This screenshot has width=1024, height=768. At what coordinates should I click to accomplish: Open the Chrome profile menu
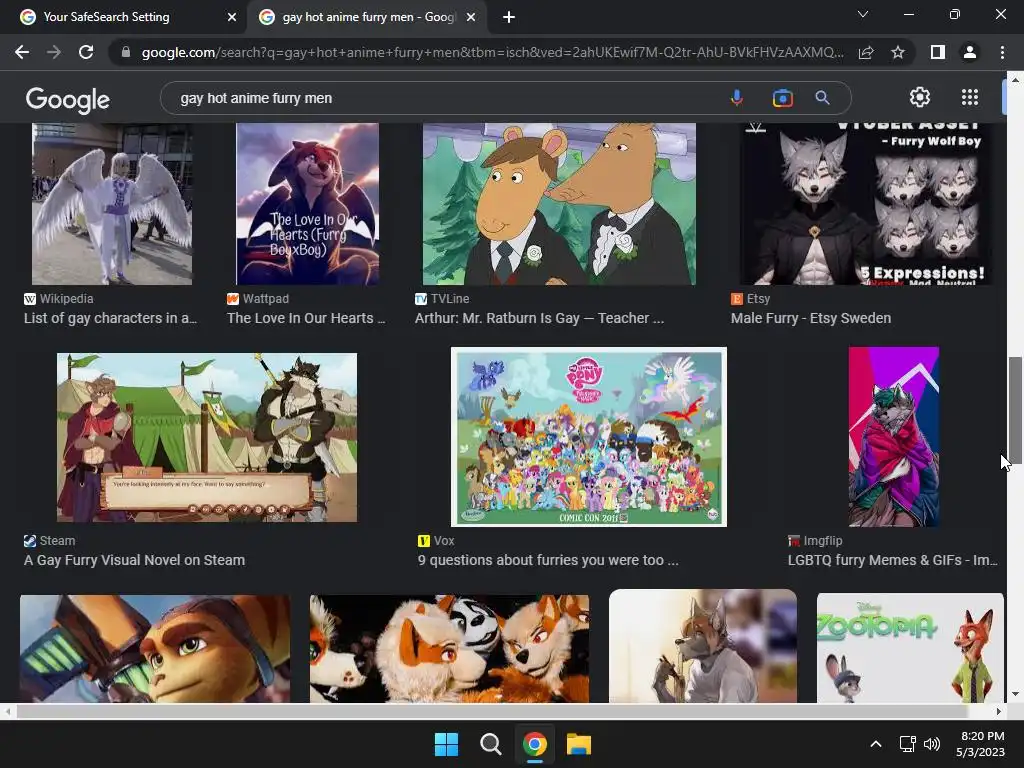970,52
